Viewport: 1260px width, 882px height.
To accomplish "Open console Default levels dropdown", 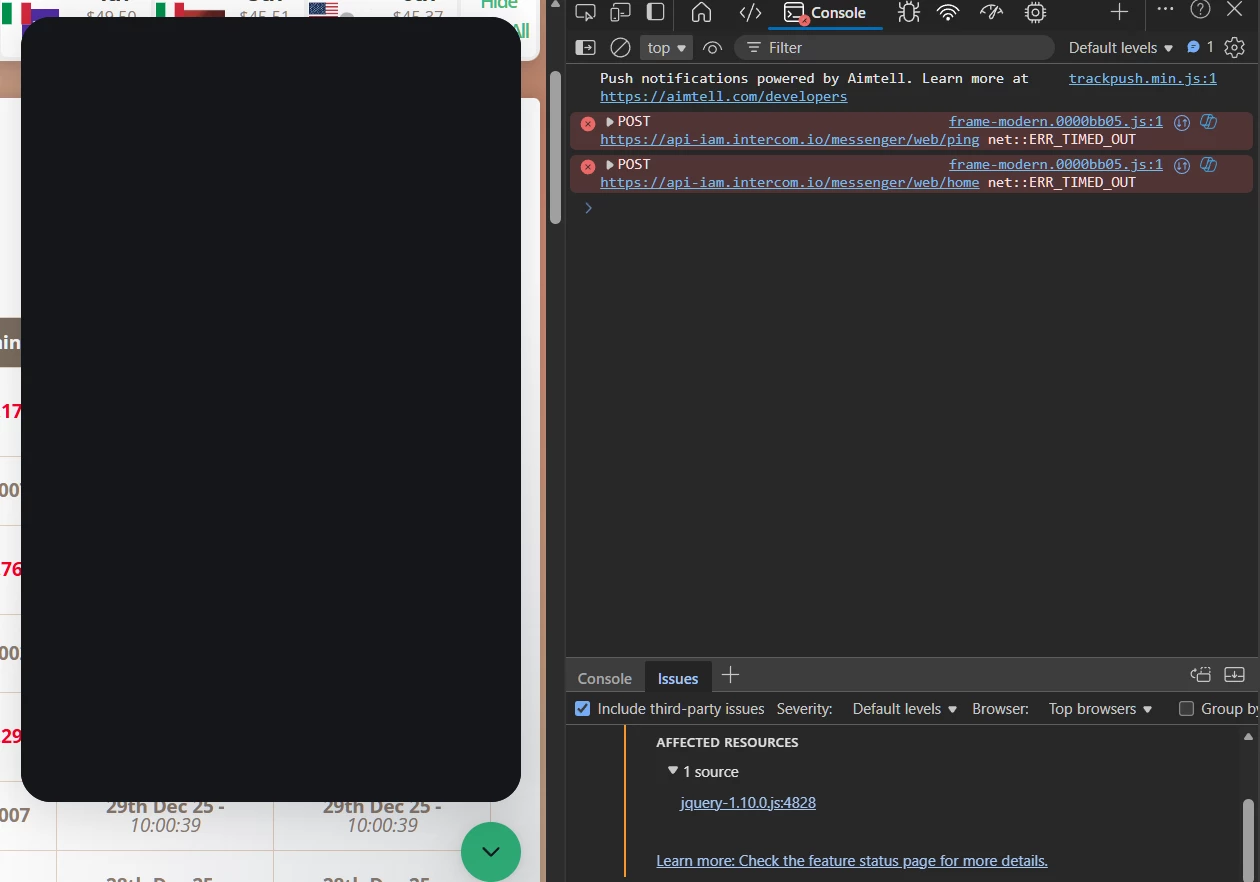I will pyautogui.click(x=1120, y=47).
